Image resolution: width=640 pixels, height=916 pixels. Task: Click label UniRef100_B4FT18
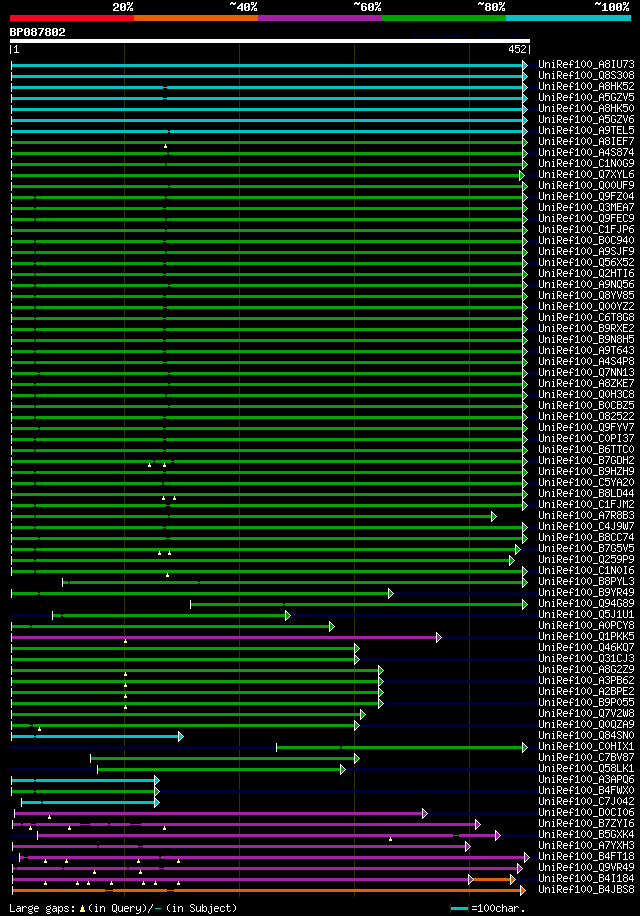(586, 857)
